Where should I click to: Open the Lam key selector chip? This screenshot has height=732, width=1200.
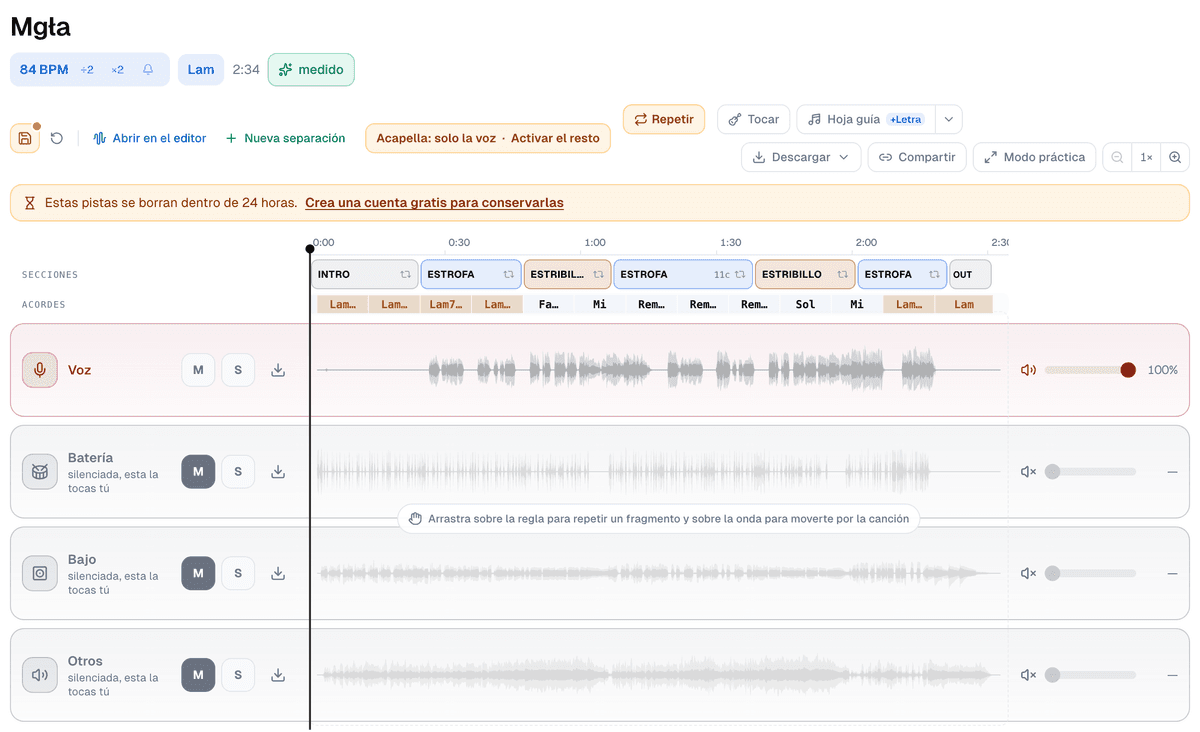point(201,70)
